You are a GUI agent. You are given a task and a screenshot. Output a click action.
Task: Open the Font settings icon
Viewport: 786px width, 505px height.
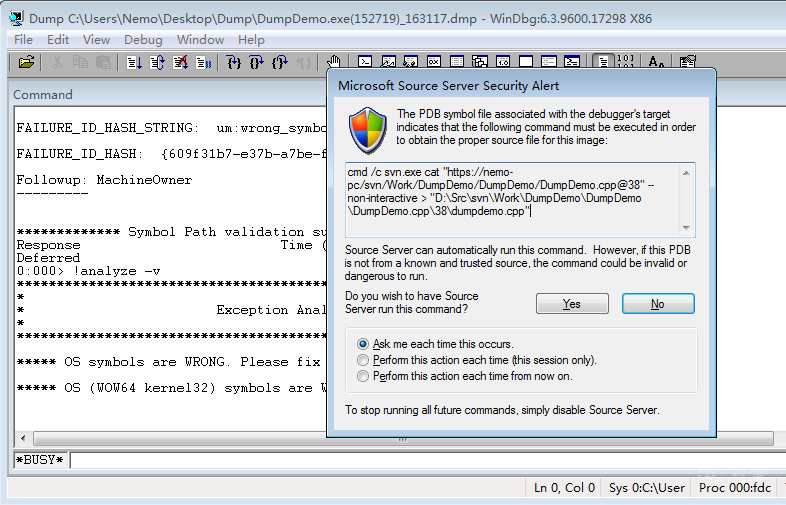pyautogui.click(x=656, y=62)
